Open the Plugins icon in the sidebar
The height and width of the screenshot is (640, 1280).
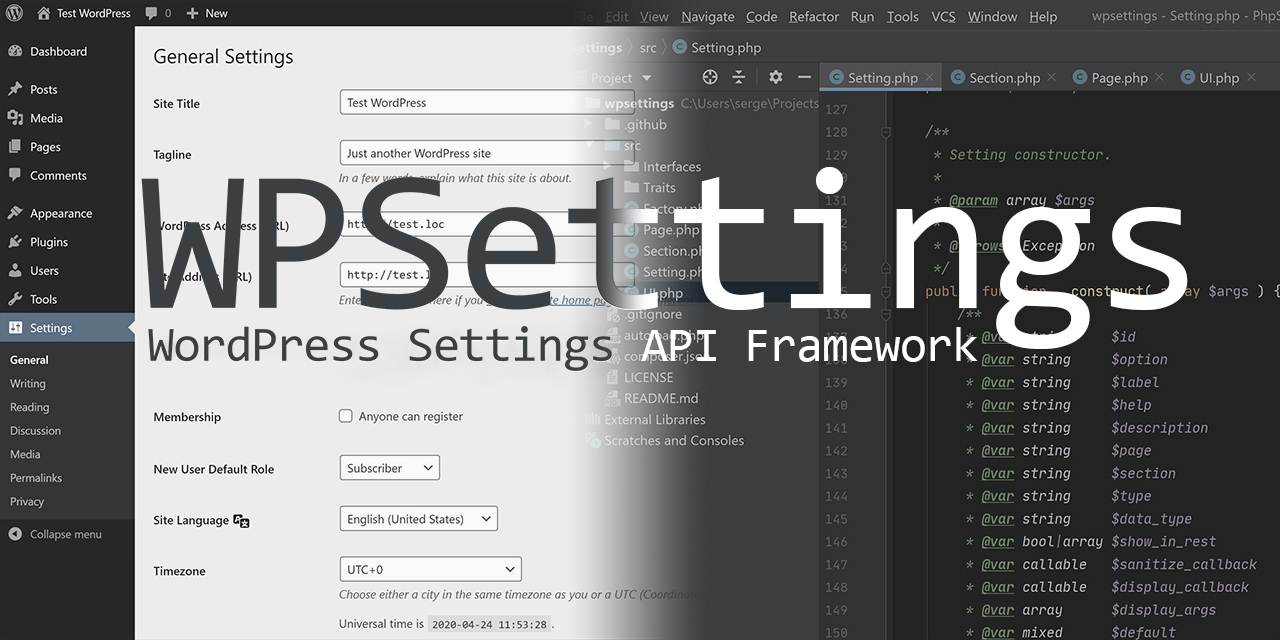16,241
